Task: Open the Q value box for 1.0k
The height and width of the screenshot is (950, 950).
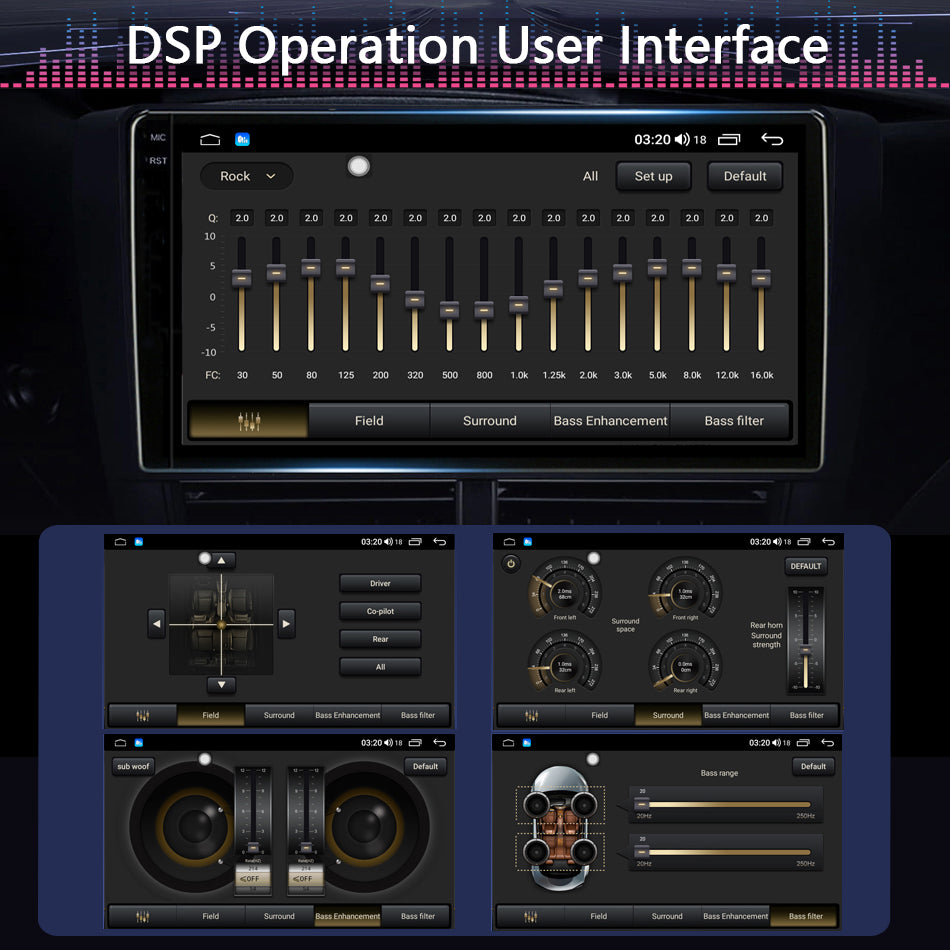Action: 519,218
